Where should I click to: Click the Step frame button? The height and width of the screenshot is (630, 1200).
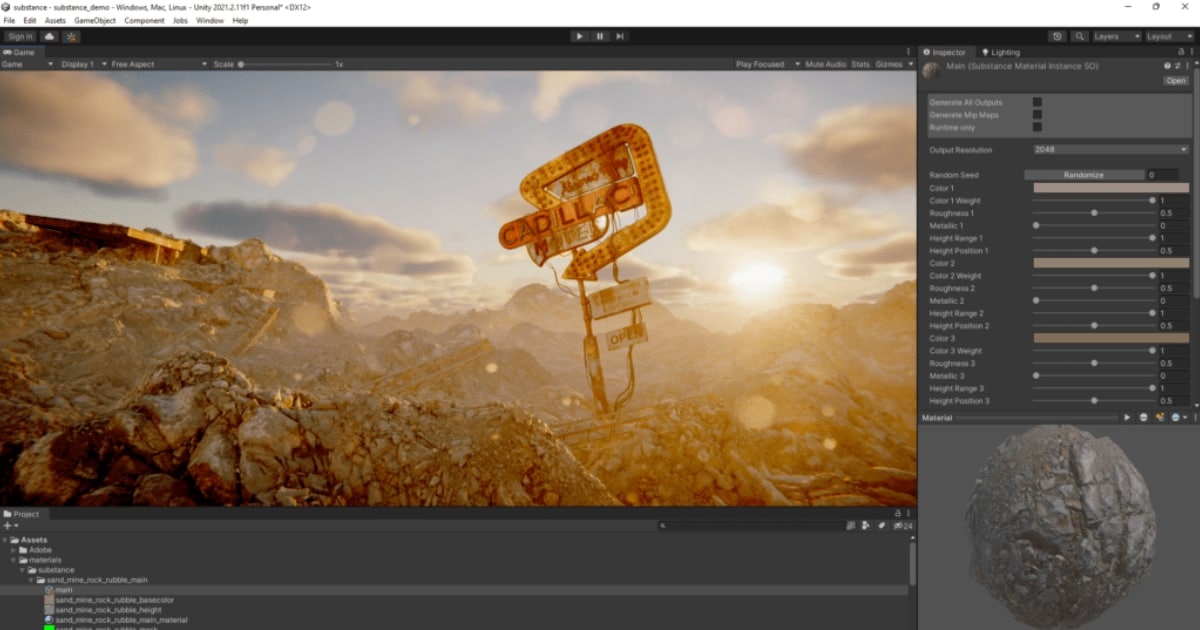coord(620,36)
